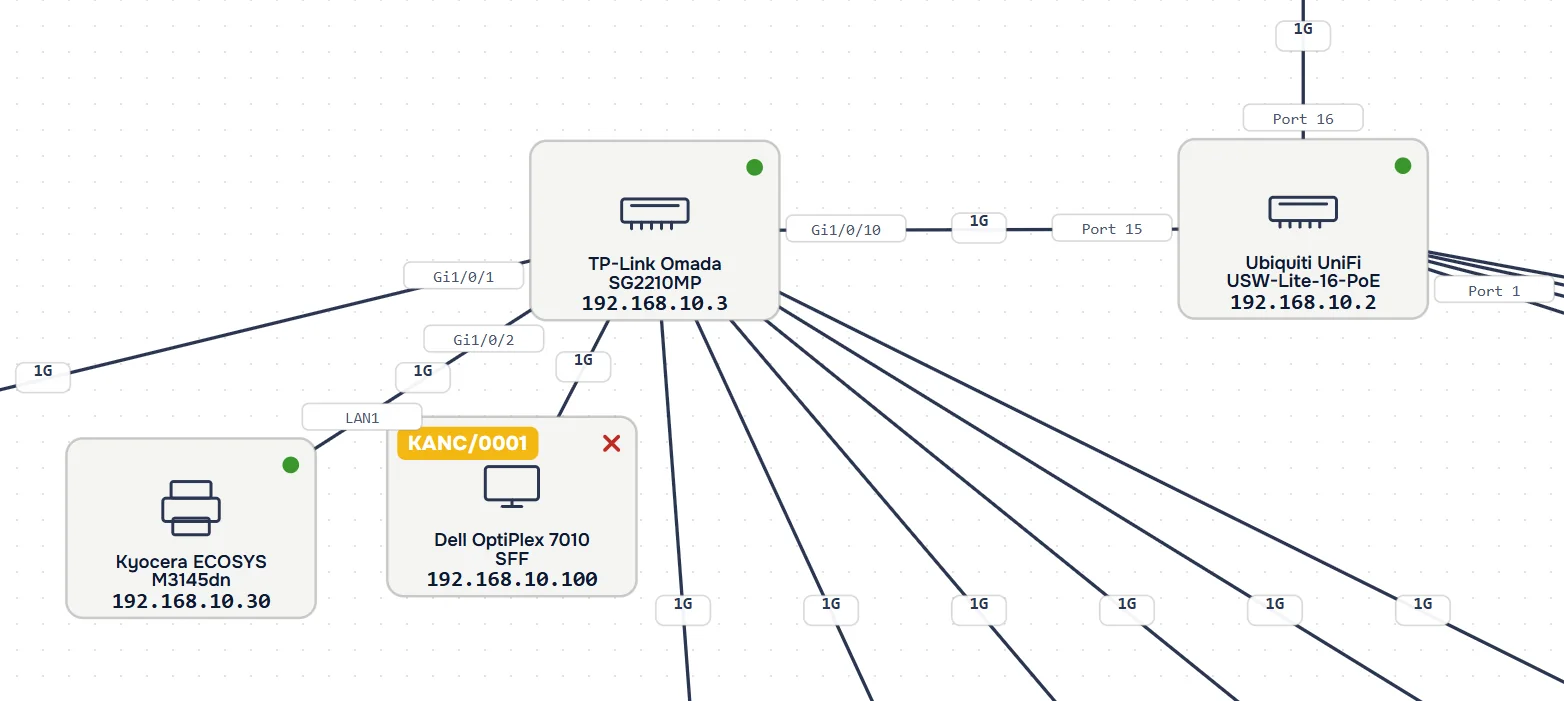The image size is (1564, 701).
Task: Select the Gi1/0/1 port label
Action: pyautogui.click(x=464, y=275)
